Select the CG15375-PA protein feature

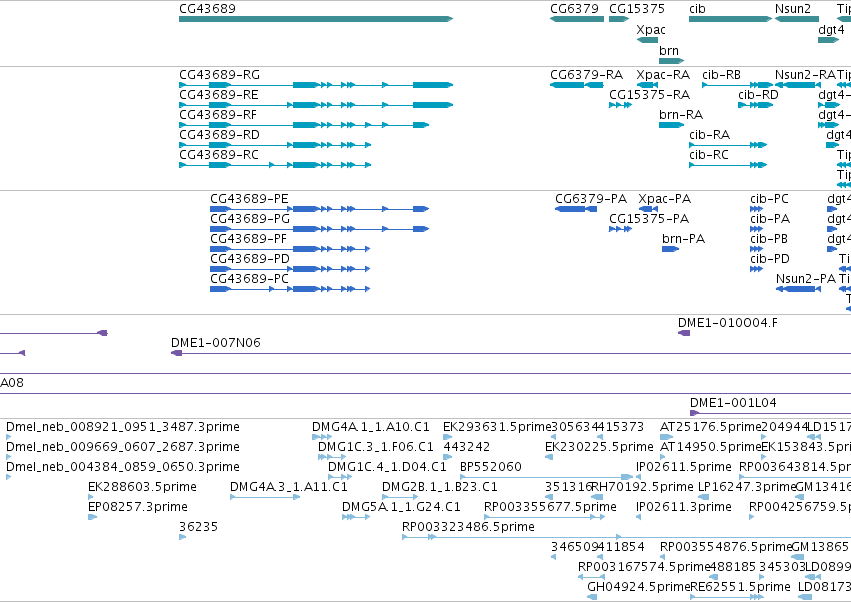620,229
